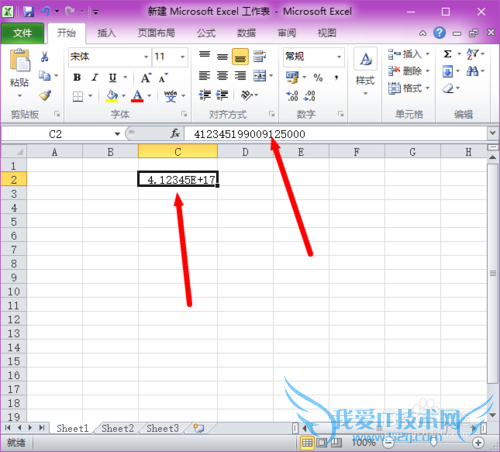Click AutoSum sigma icon
500x452 pixels.
point(448,54)
